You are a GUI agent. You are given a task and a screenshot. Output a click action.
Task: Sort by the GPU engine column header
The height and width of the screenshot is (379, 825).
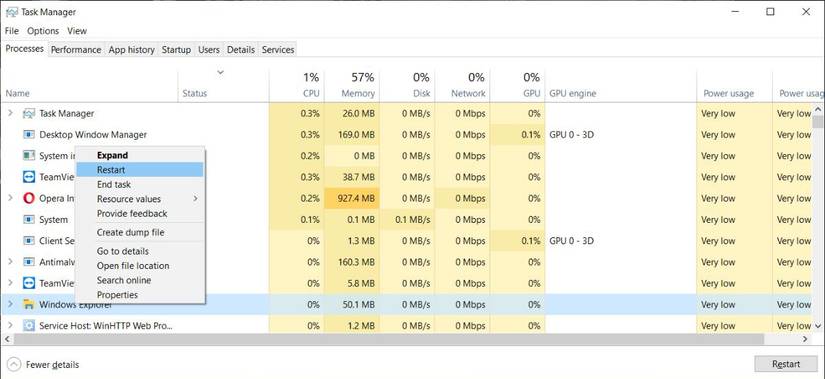[621, 85]
